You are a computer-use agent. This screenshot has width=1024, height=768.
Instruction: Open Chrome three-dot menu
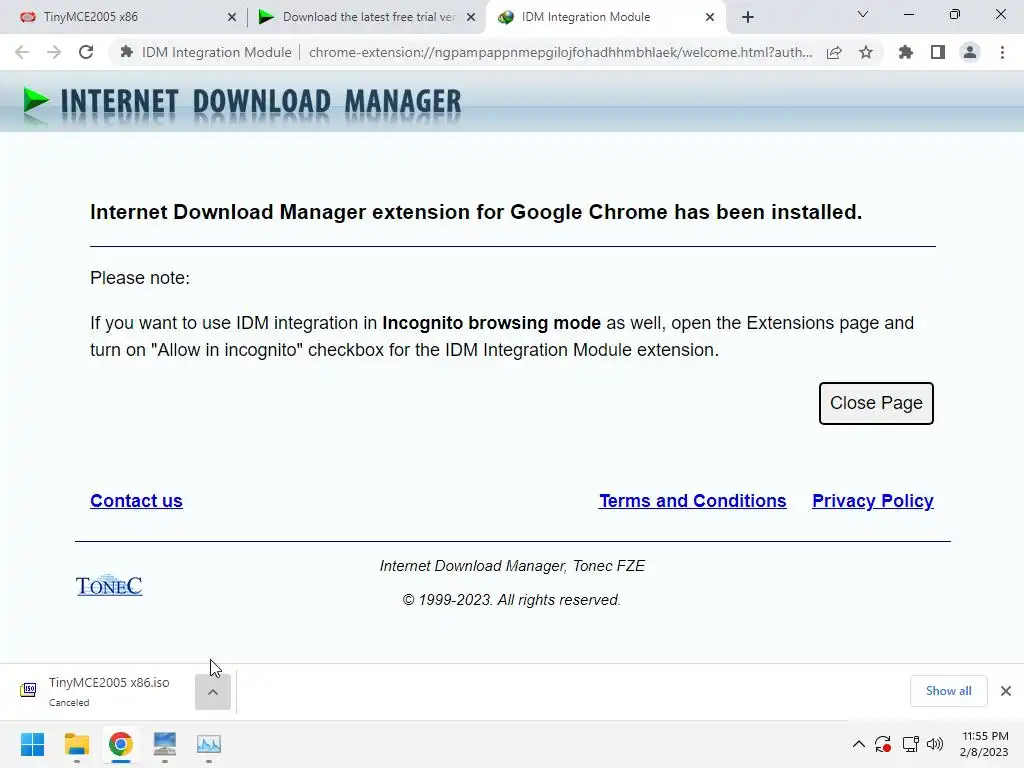(1002, 52)
